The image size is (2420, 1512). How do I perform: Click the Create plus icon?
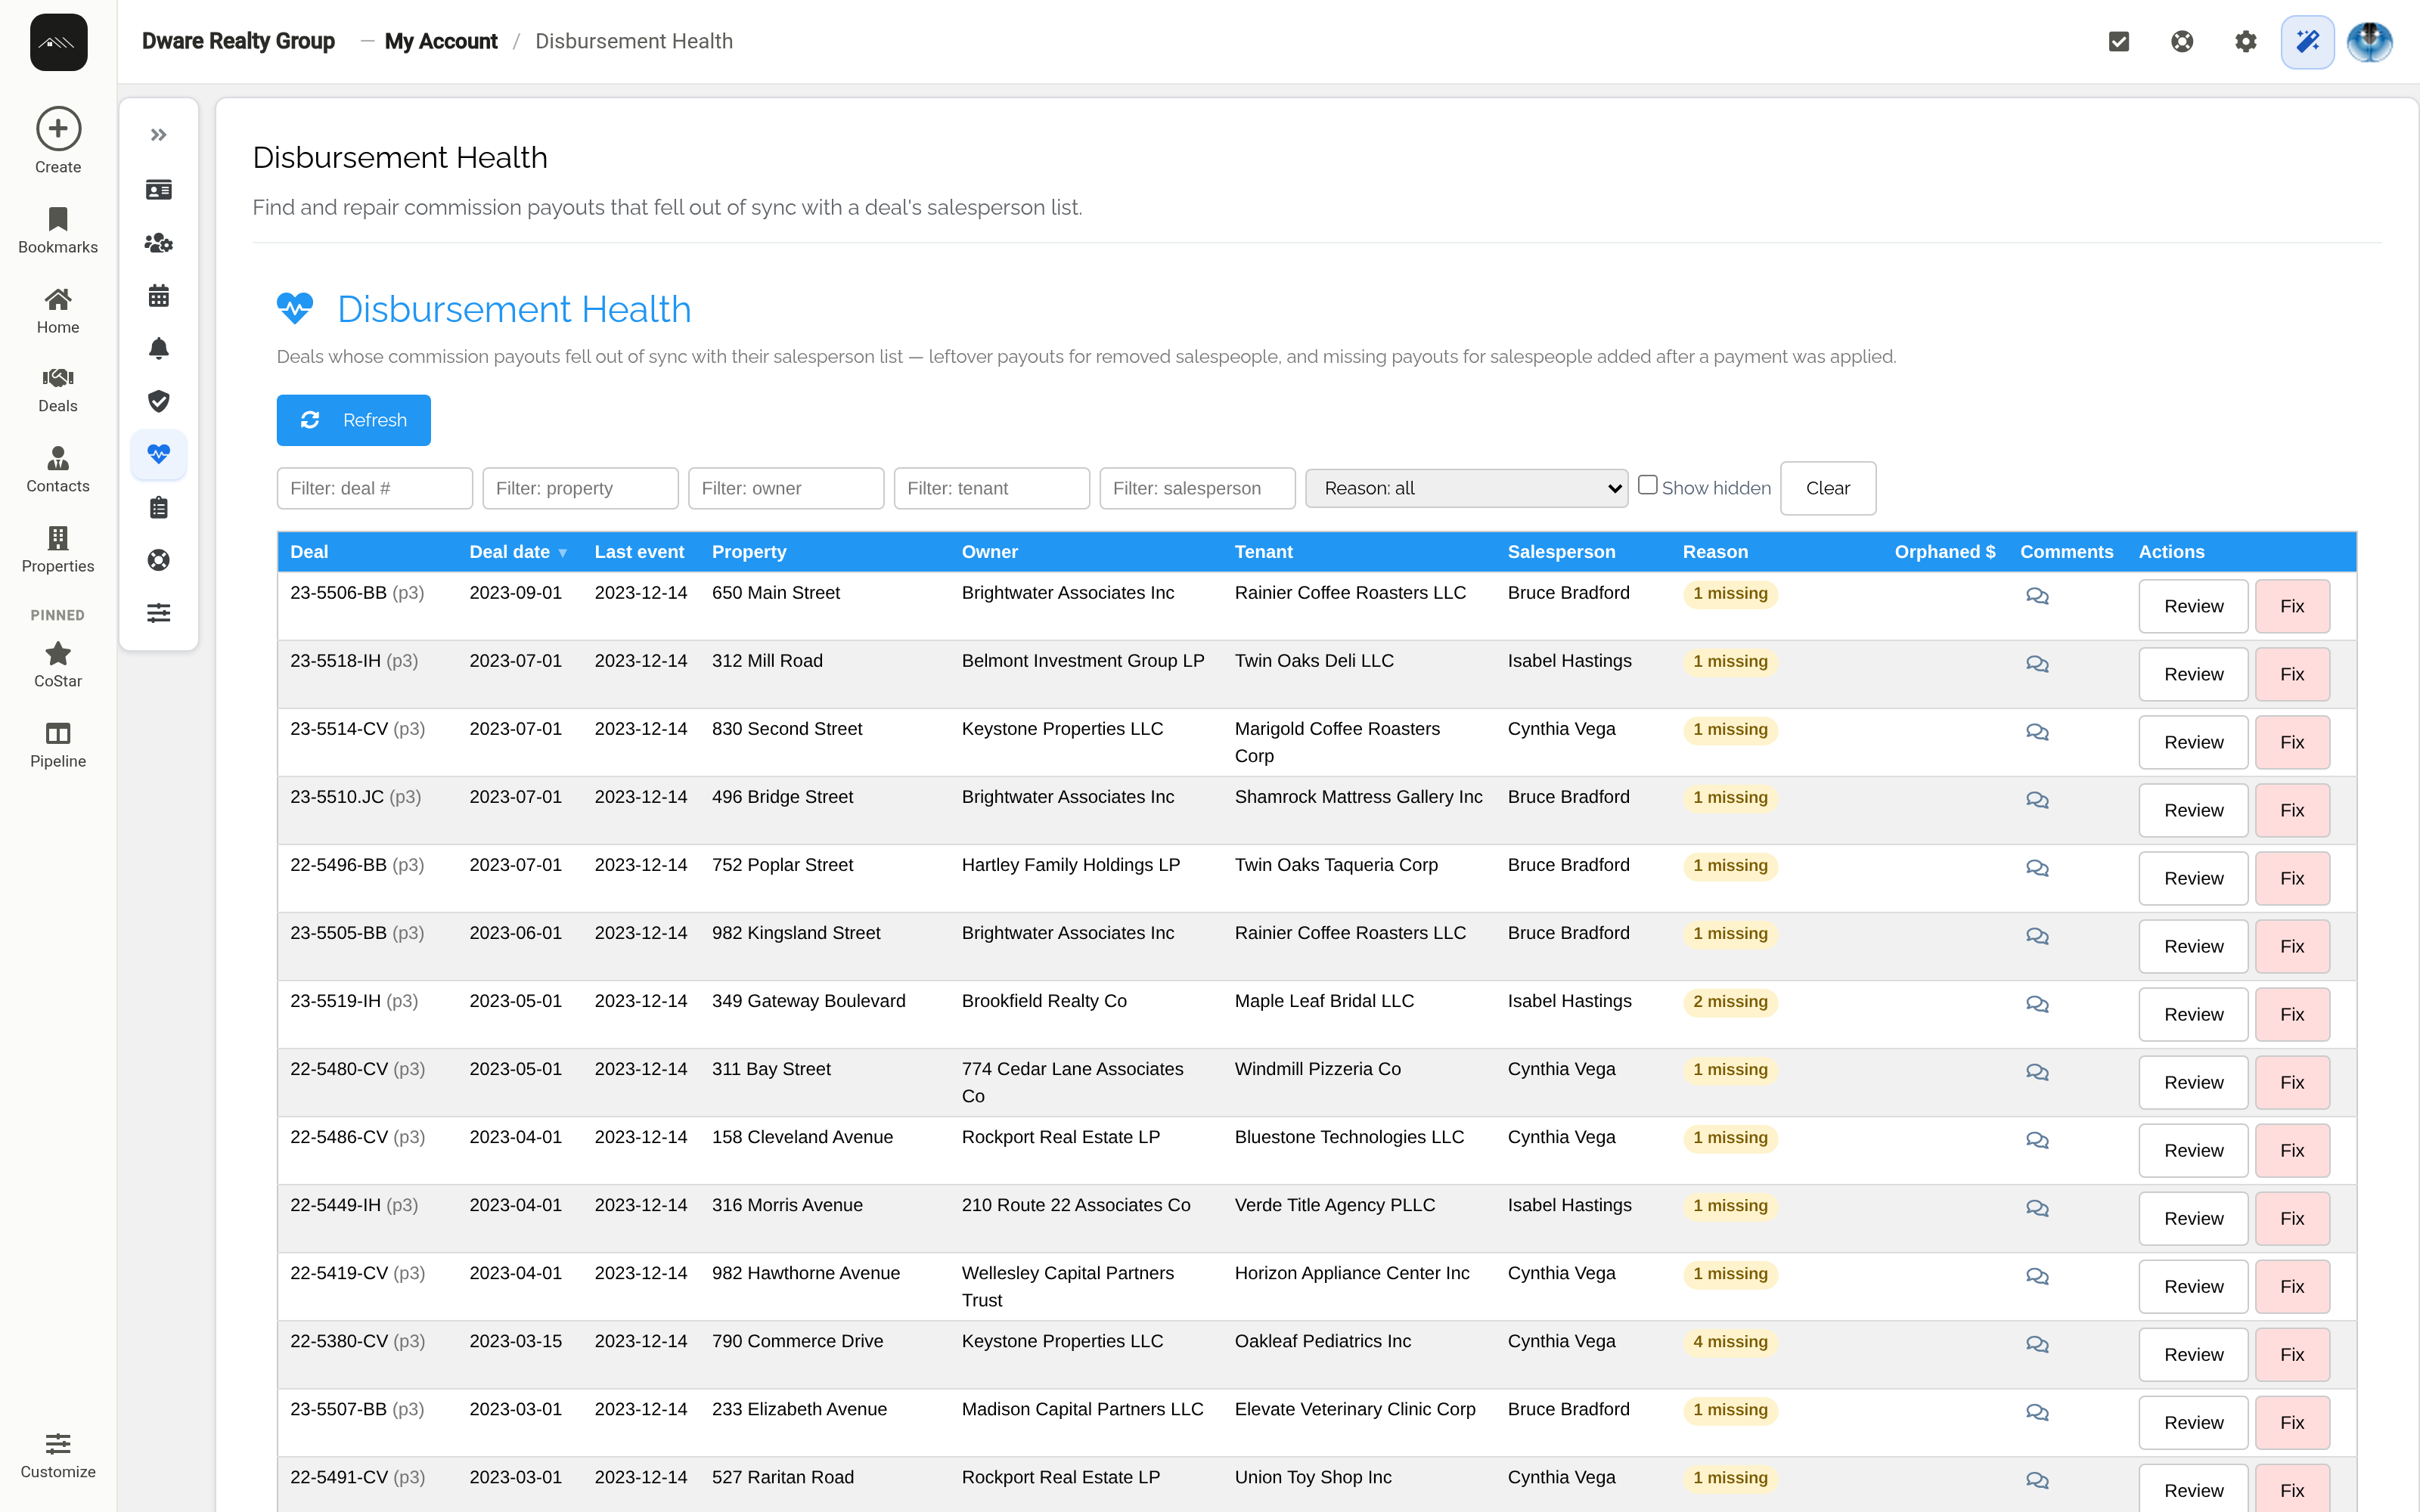click(x=58, y=129)
